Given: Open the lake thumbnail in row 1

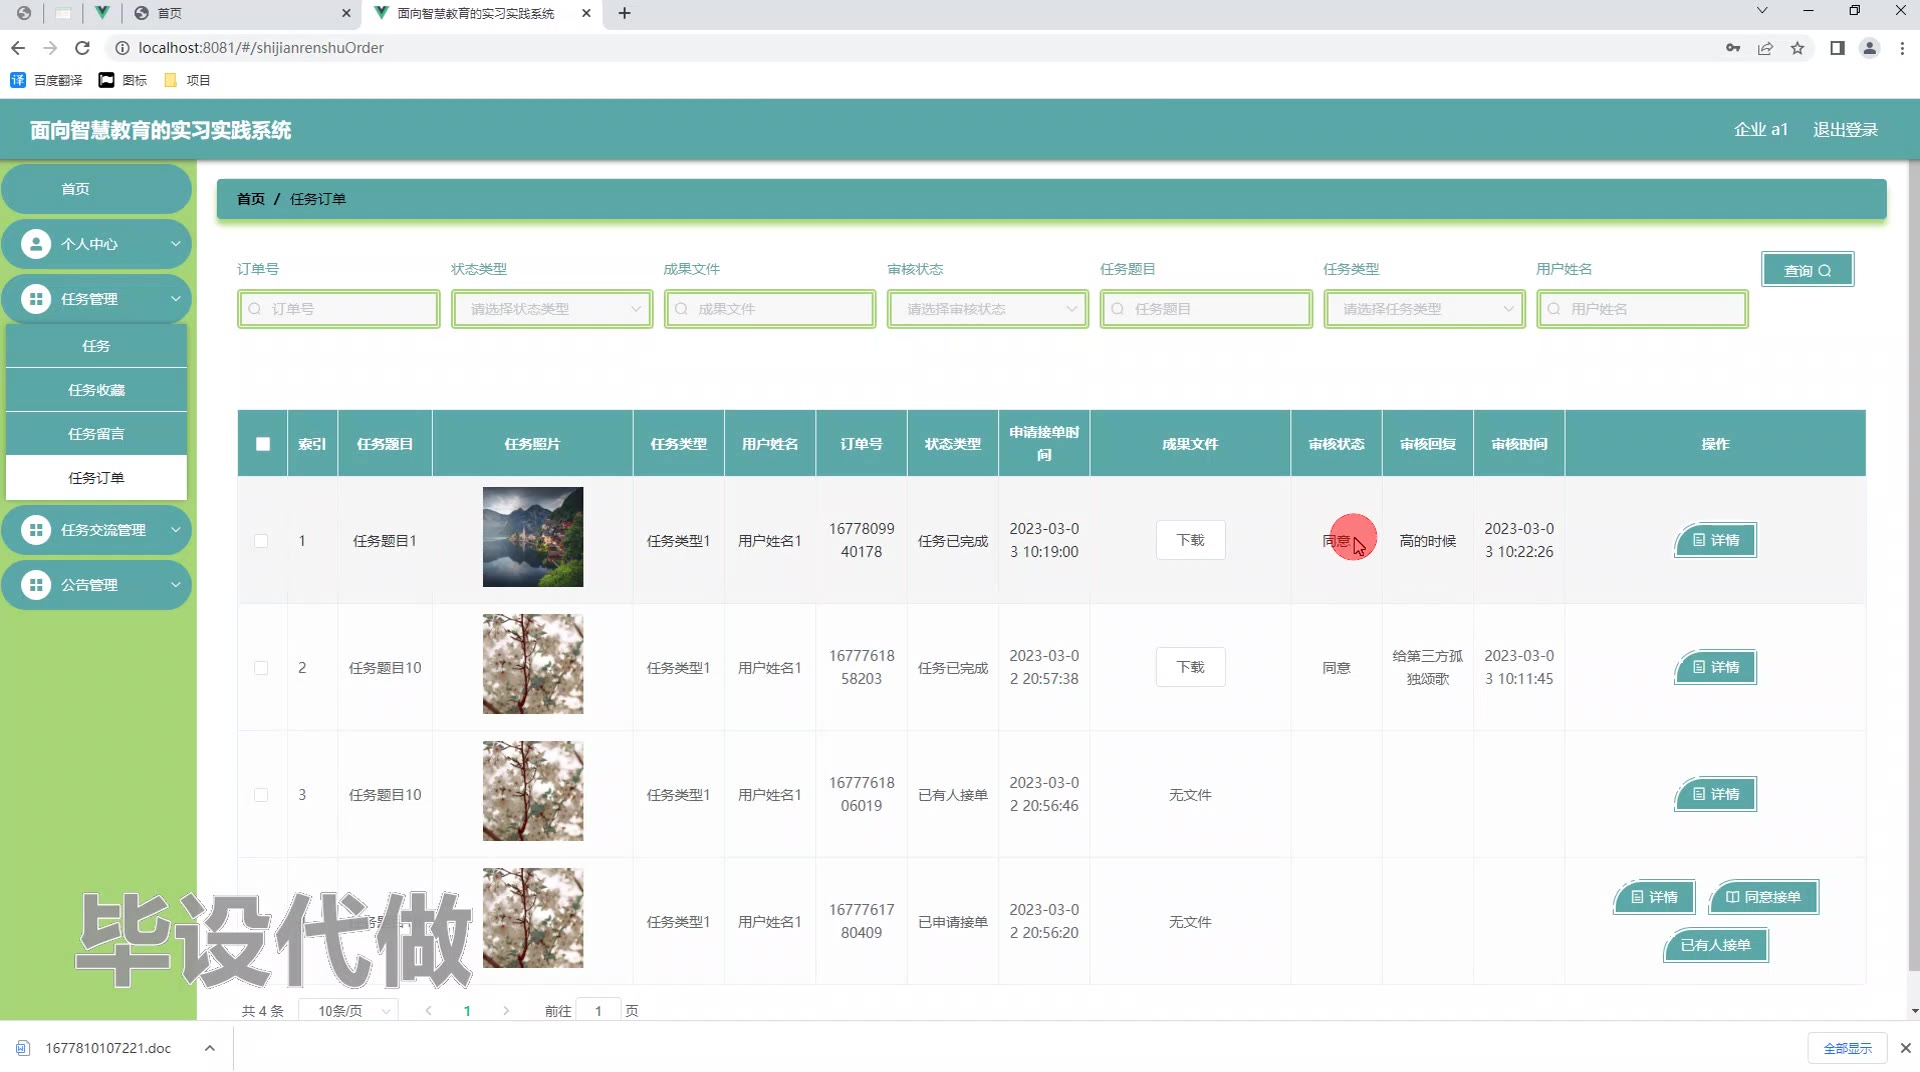Looking at the screenshot, I should click(x=533, y=537).
